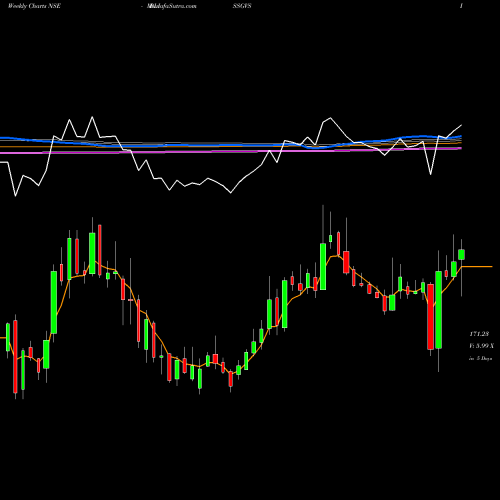500x500 pixels.
Task: Click the MunafaSutra.com label at top
Action: tap(172, 6)
